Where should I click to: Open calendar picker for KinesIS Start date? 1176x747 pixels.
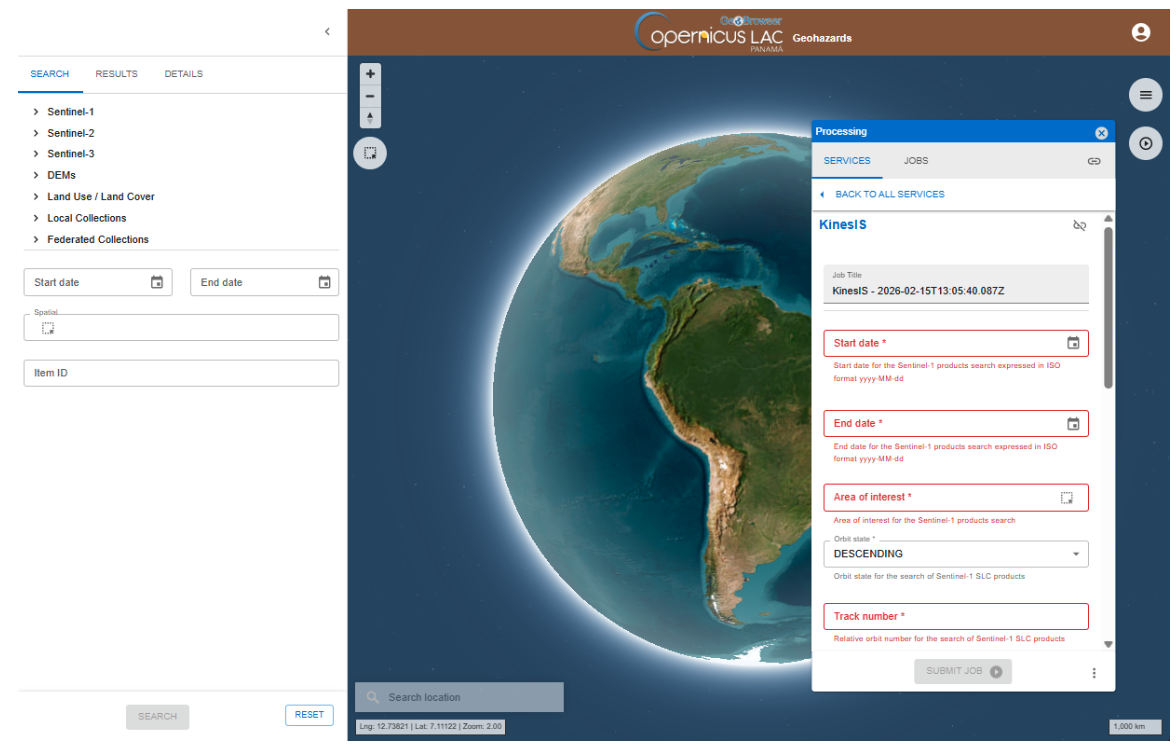click(1073, 343)
